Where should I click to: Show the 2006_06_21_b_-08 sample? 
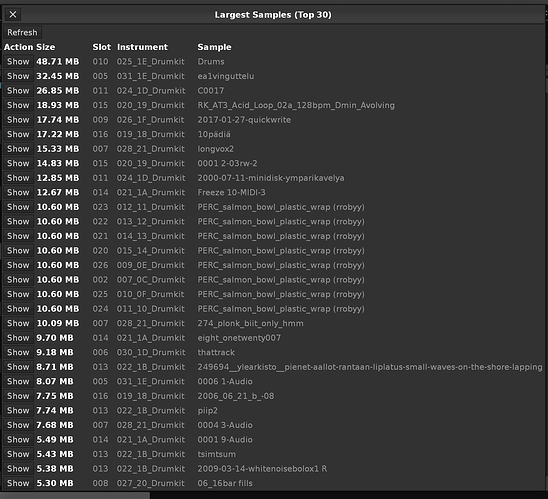point(19,396)
